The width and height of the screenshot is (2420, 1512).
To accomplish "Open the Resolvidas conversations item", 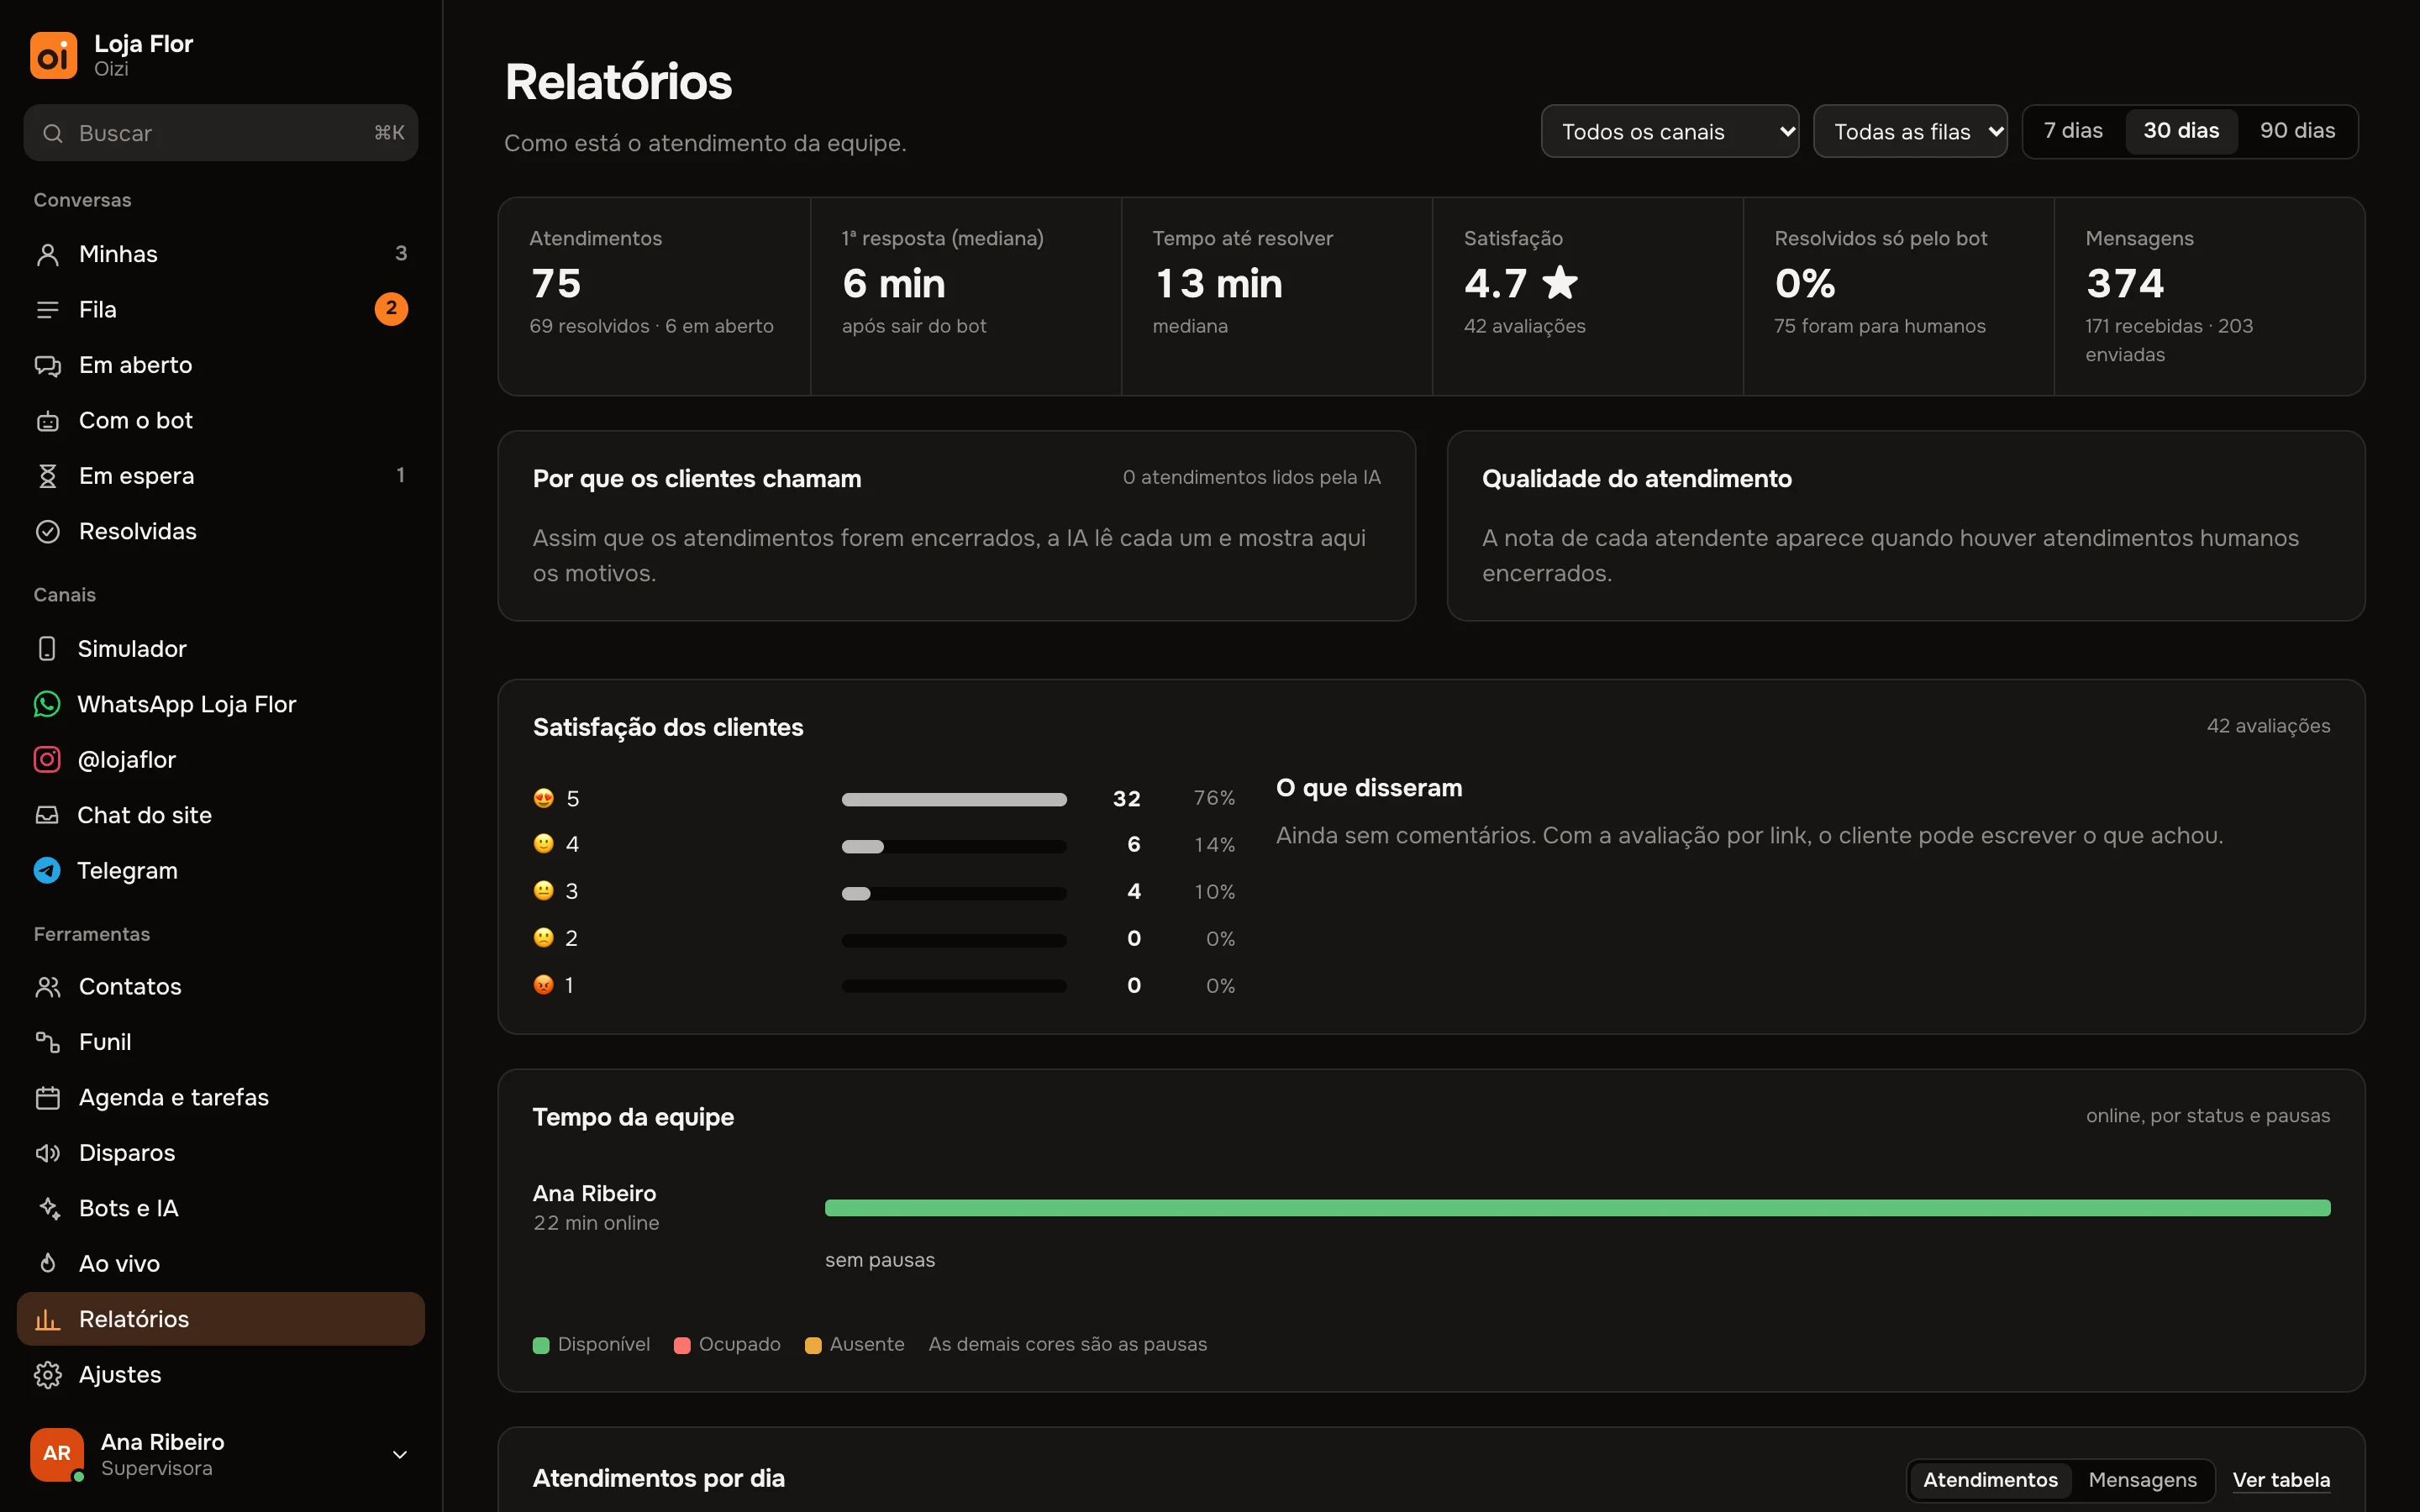I will (x=221, y=532).
